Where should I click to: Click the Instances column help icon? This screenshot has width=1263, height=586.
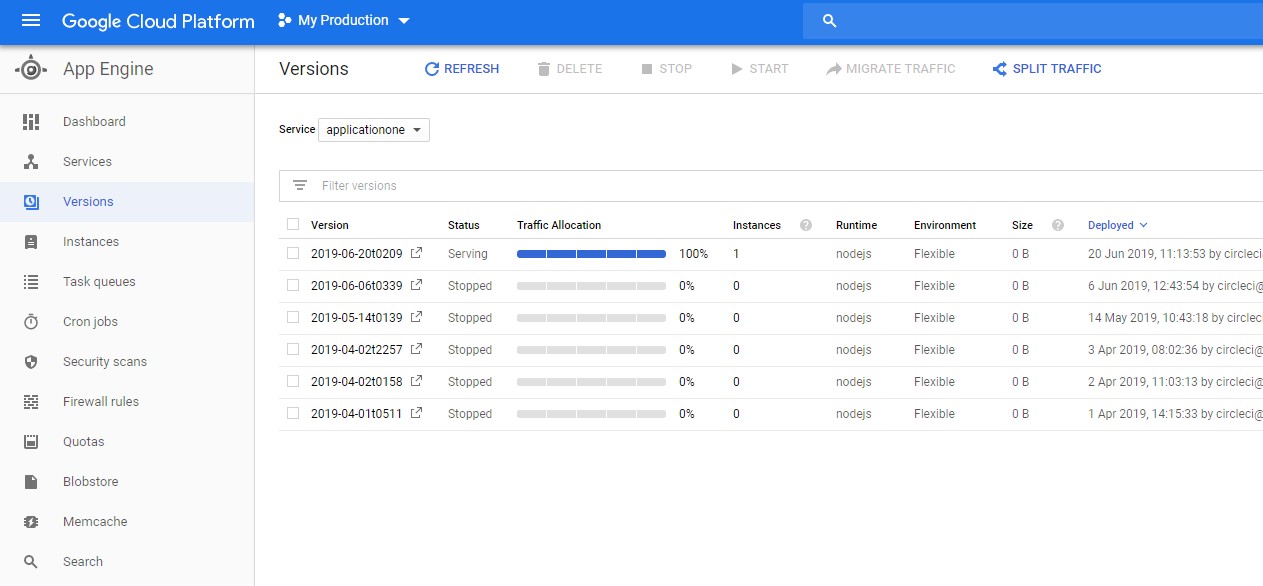point(806,225)
